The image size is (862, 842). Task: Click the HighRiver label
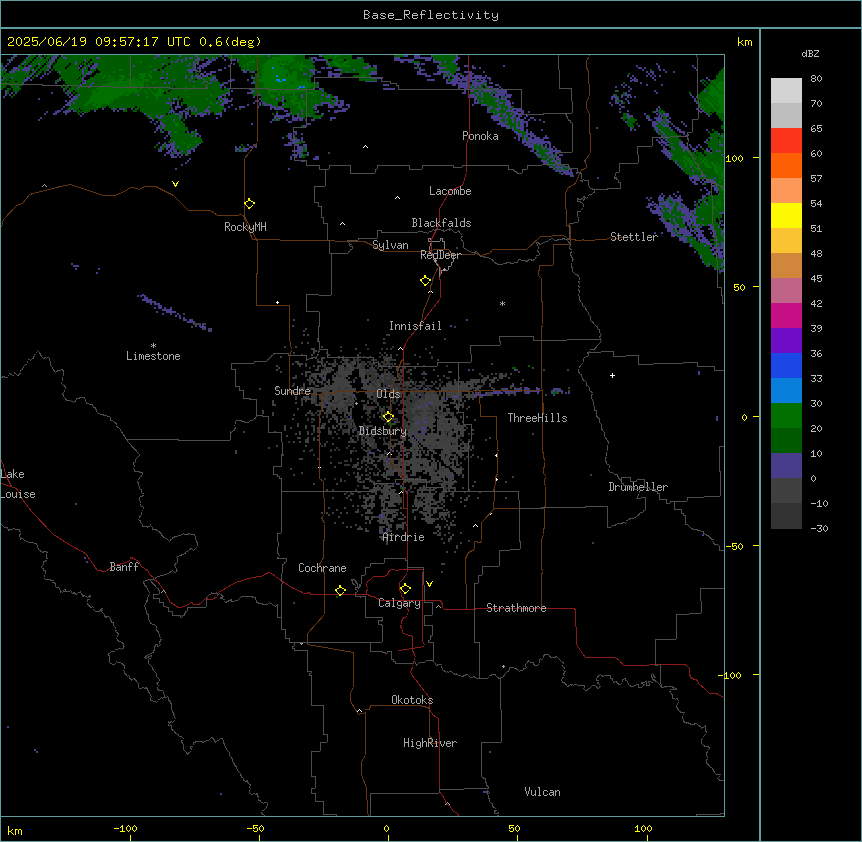click(430, 743)
